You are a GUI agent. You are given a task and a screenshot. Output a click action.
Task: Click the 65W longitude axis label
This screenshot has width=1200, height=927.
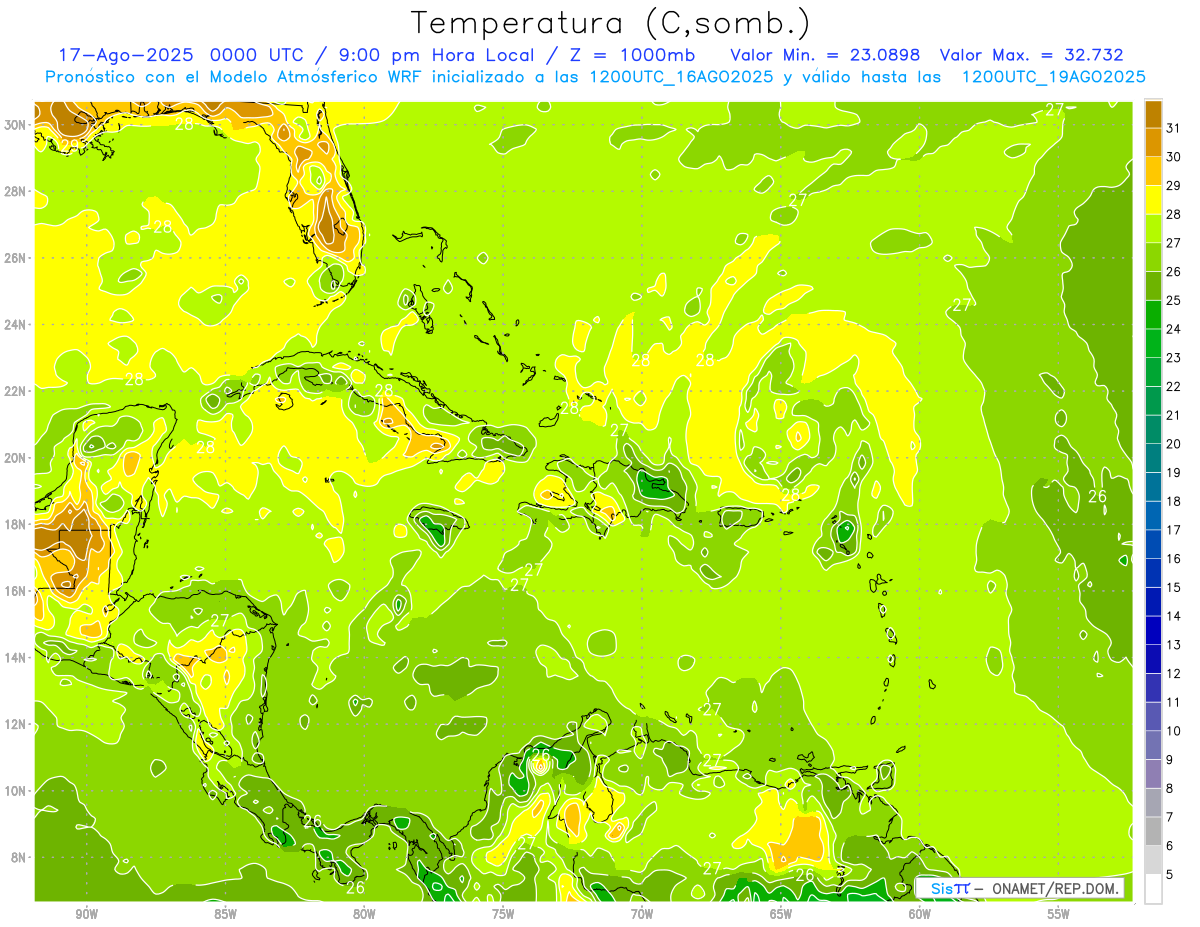pyautogui.click(x=781, y=915)
